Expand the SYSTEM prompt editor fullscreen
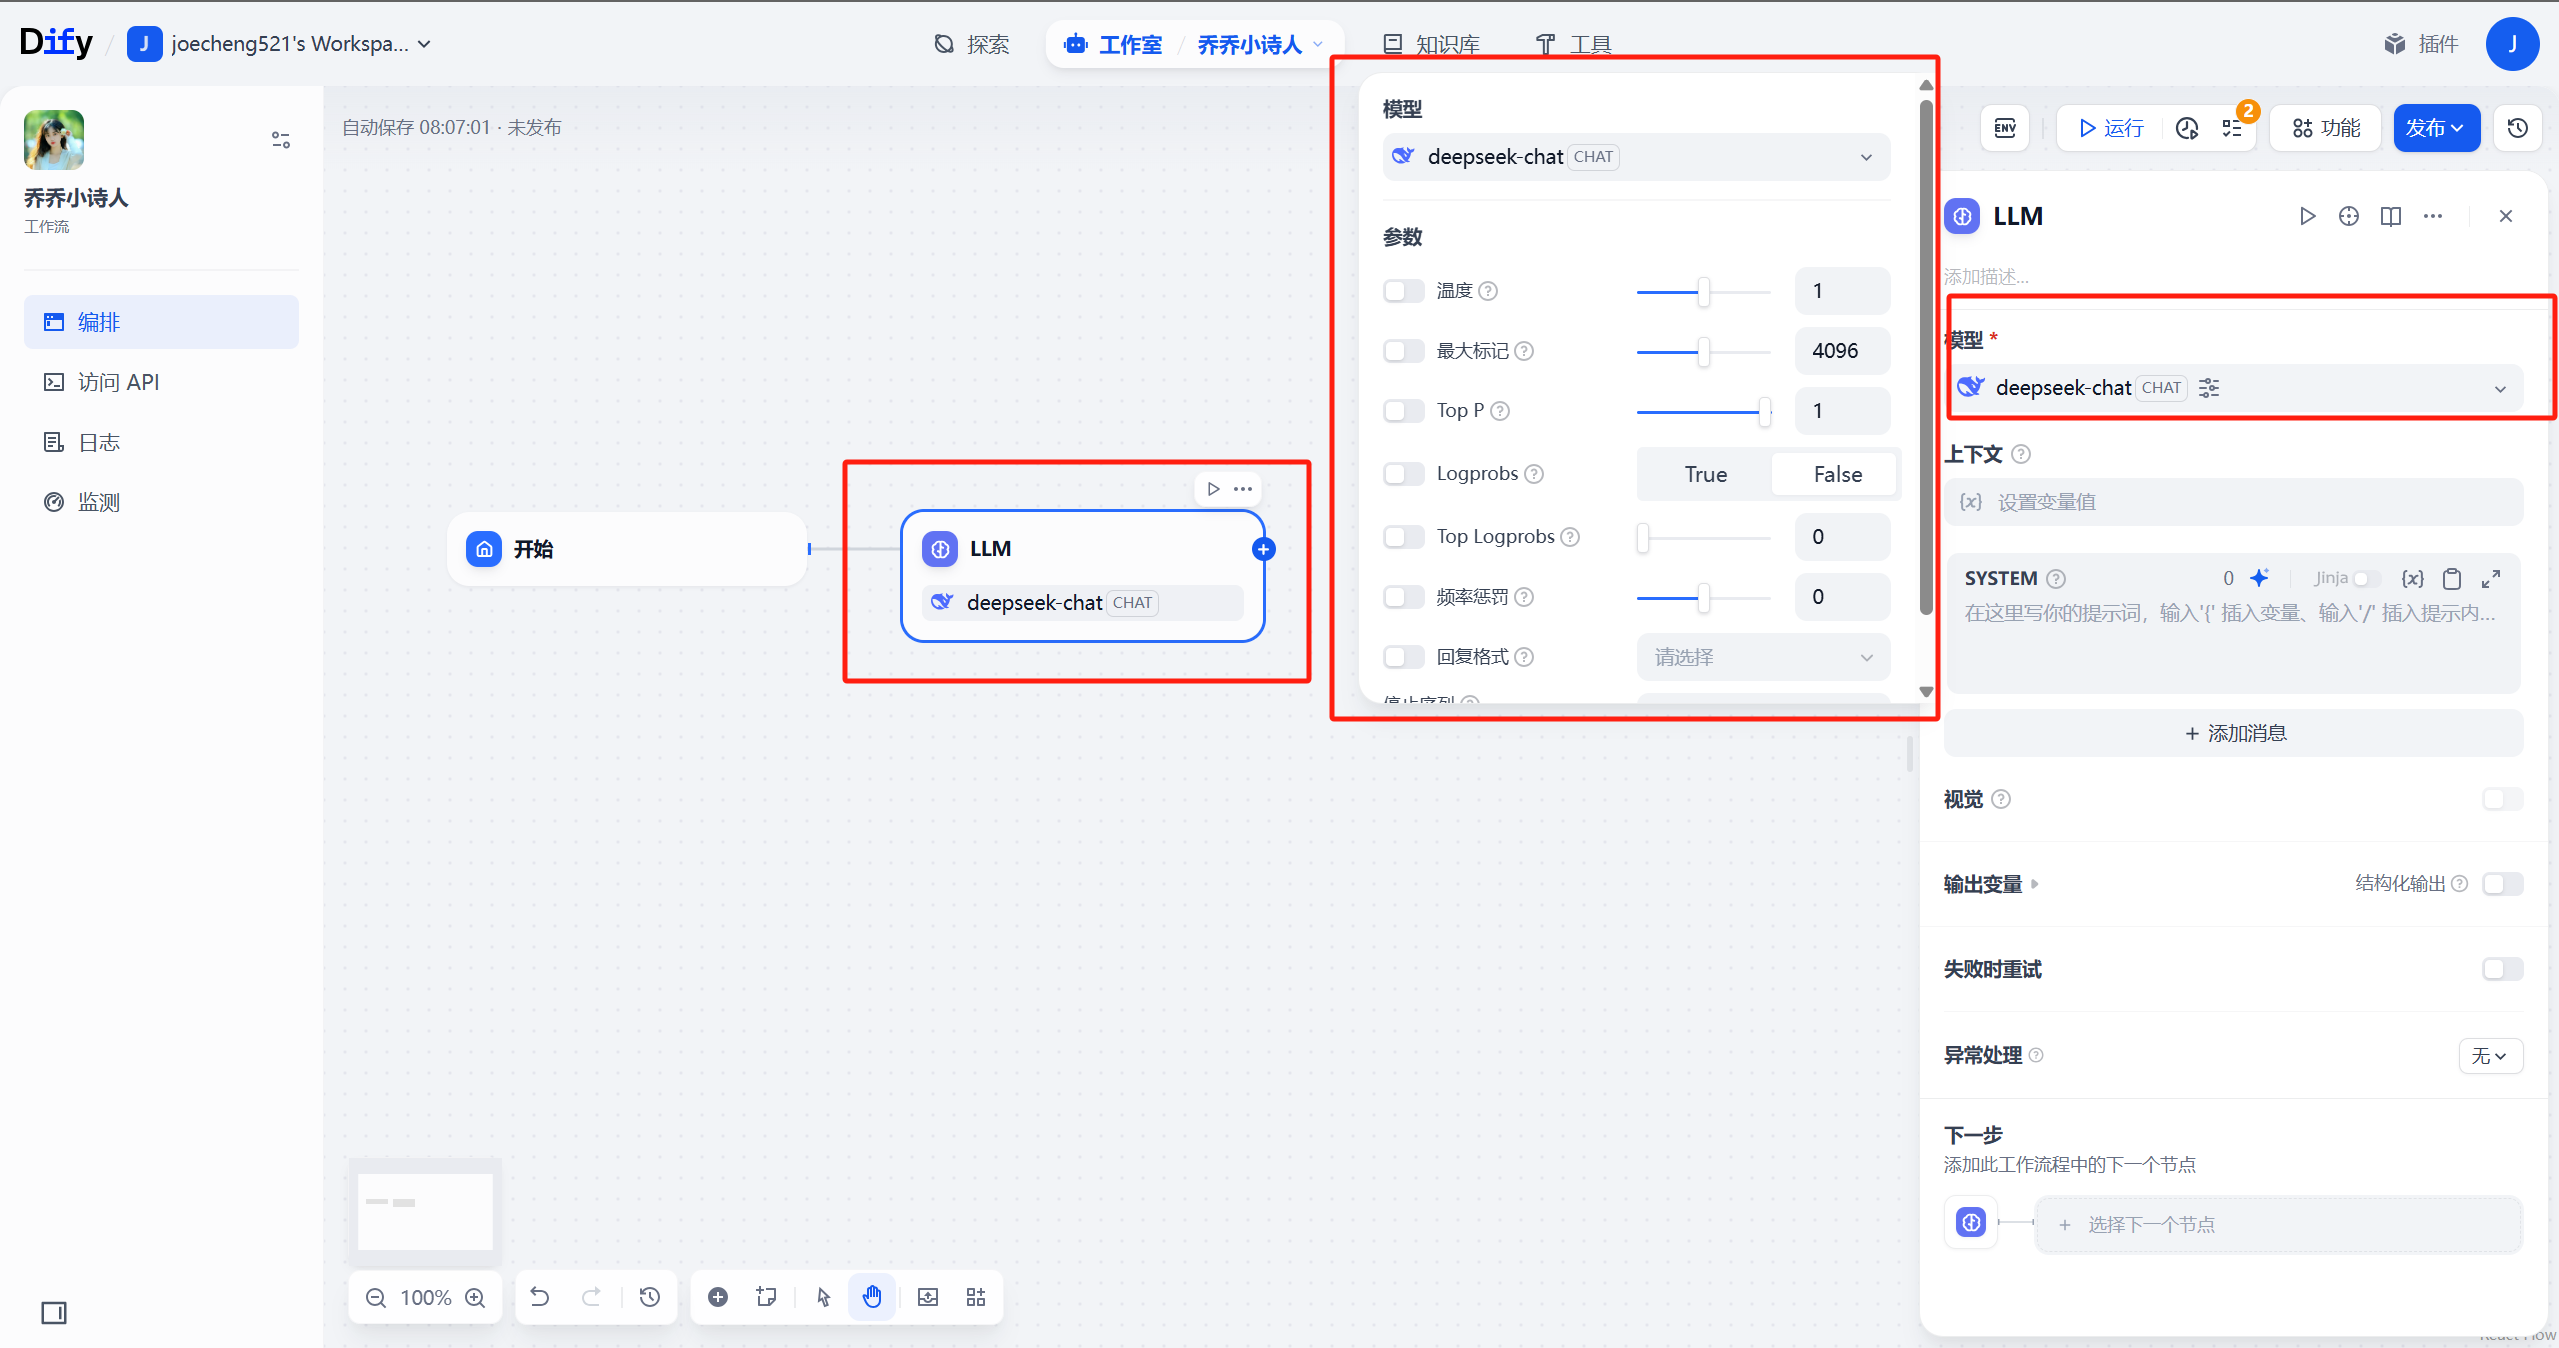 coord(2491,578)
